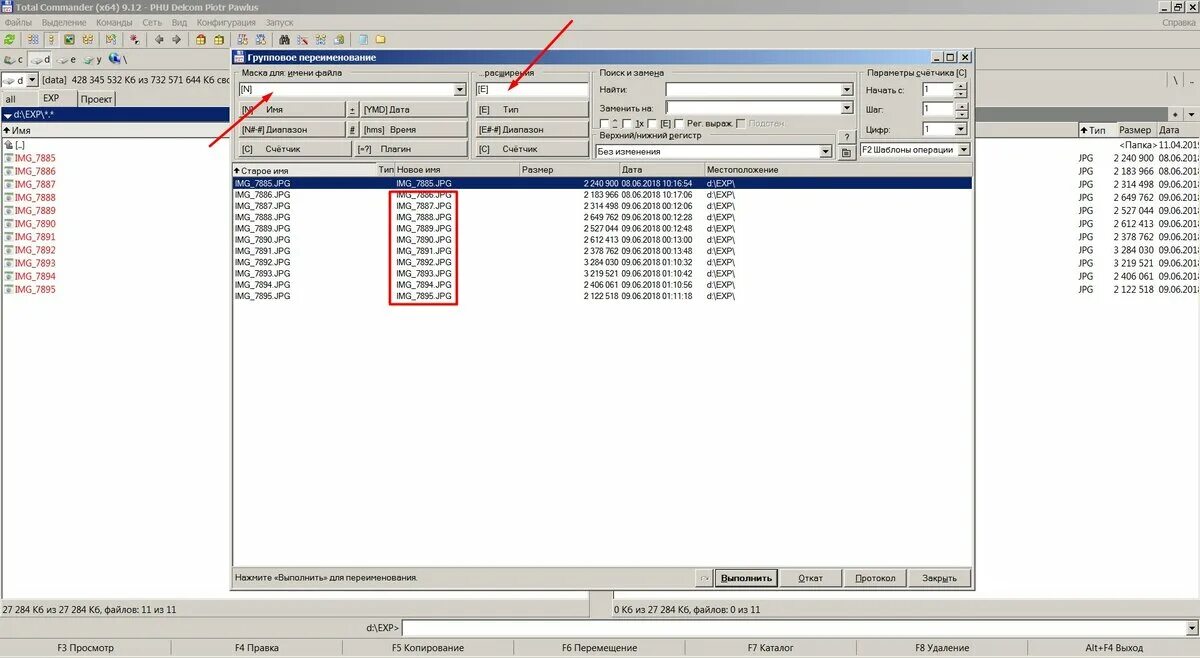1200x658 pixels.
Task: Open the command line history dropdown
Action: click(1191, 628)
